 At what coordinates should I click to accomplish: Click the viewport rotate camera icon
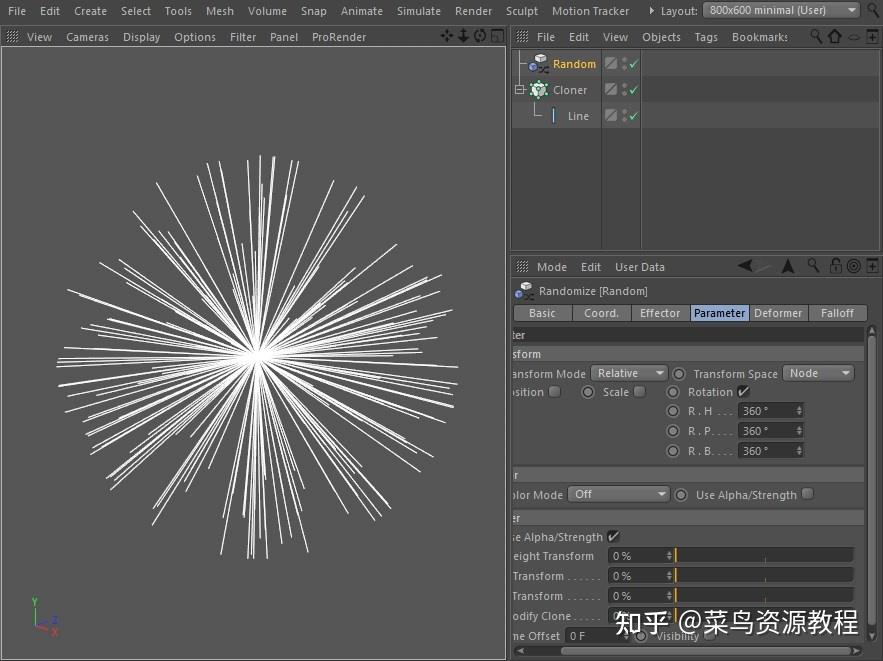click(480, 37)
